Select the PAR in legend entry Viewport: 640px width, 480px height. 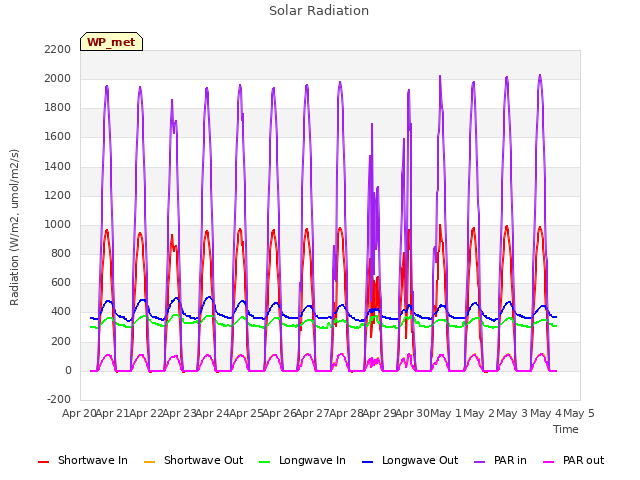tap(500, 460)
